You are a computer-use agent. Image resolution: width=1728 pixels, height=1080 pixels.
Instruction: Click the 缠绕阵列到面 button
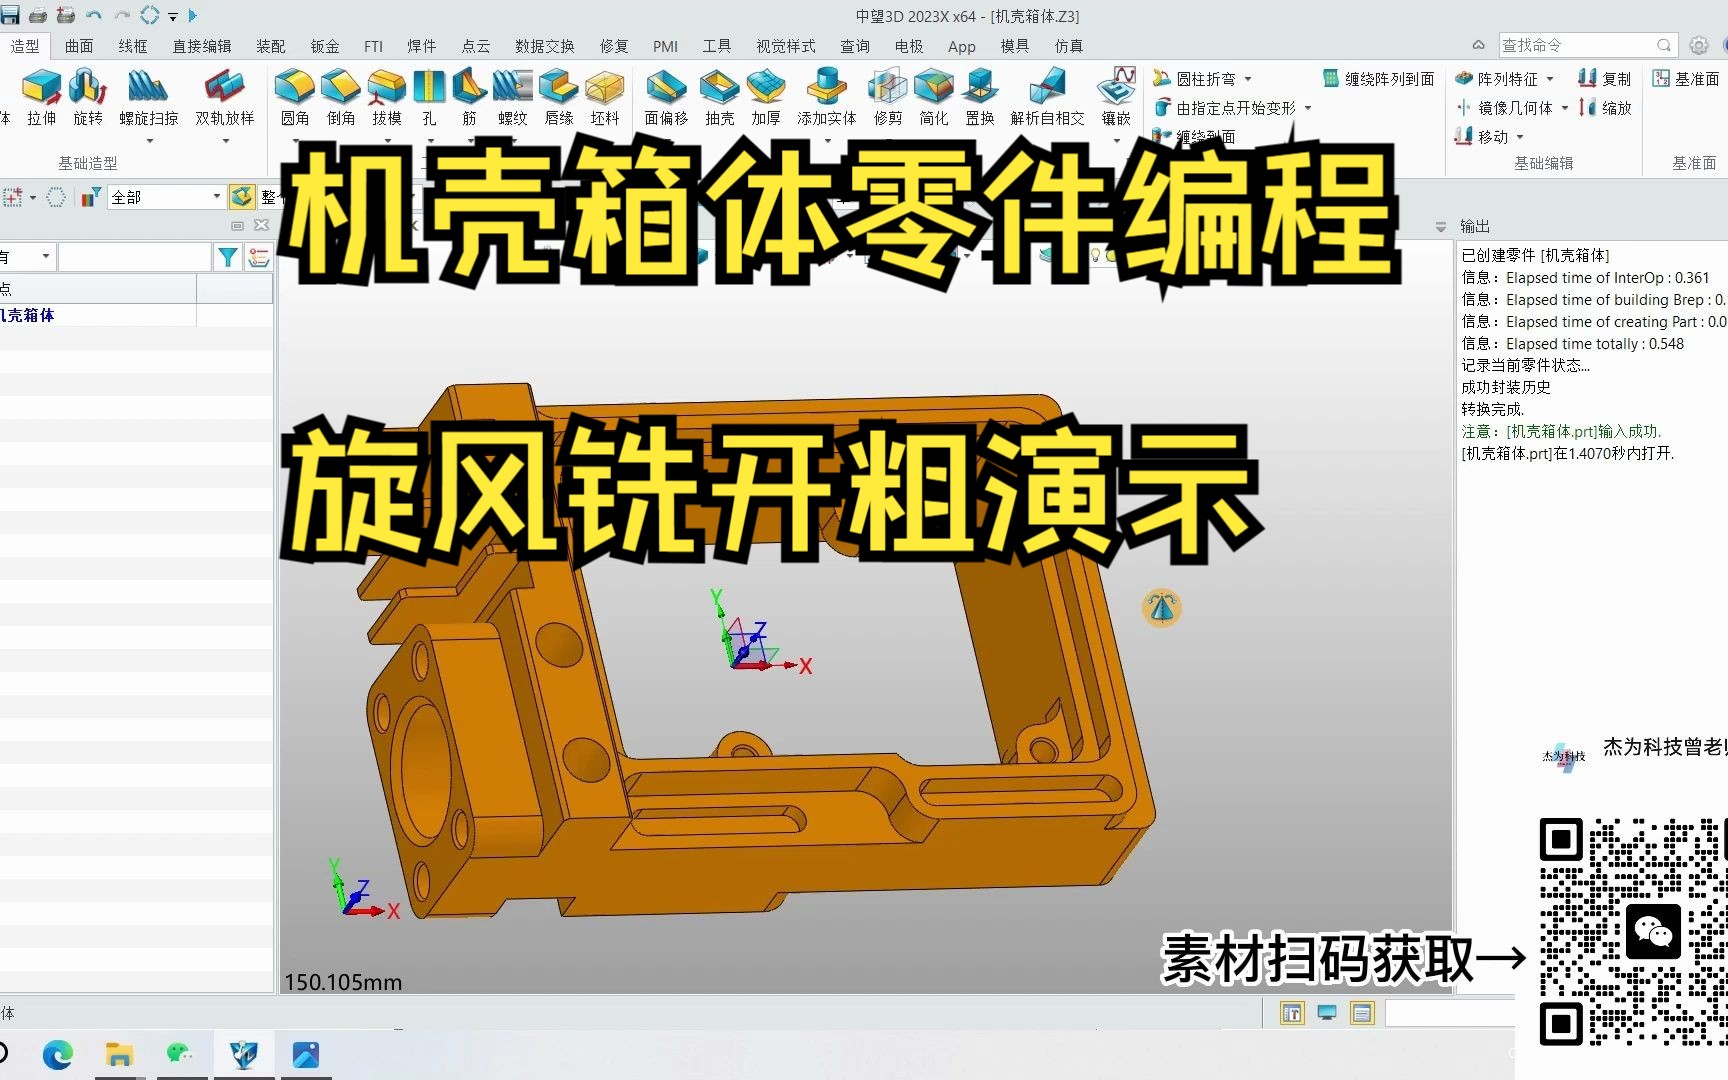(1378, 79)
